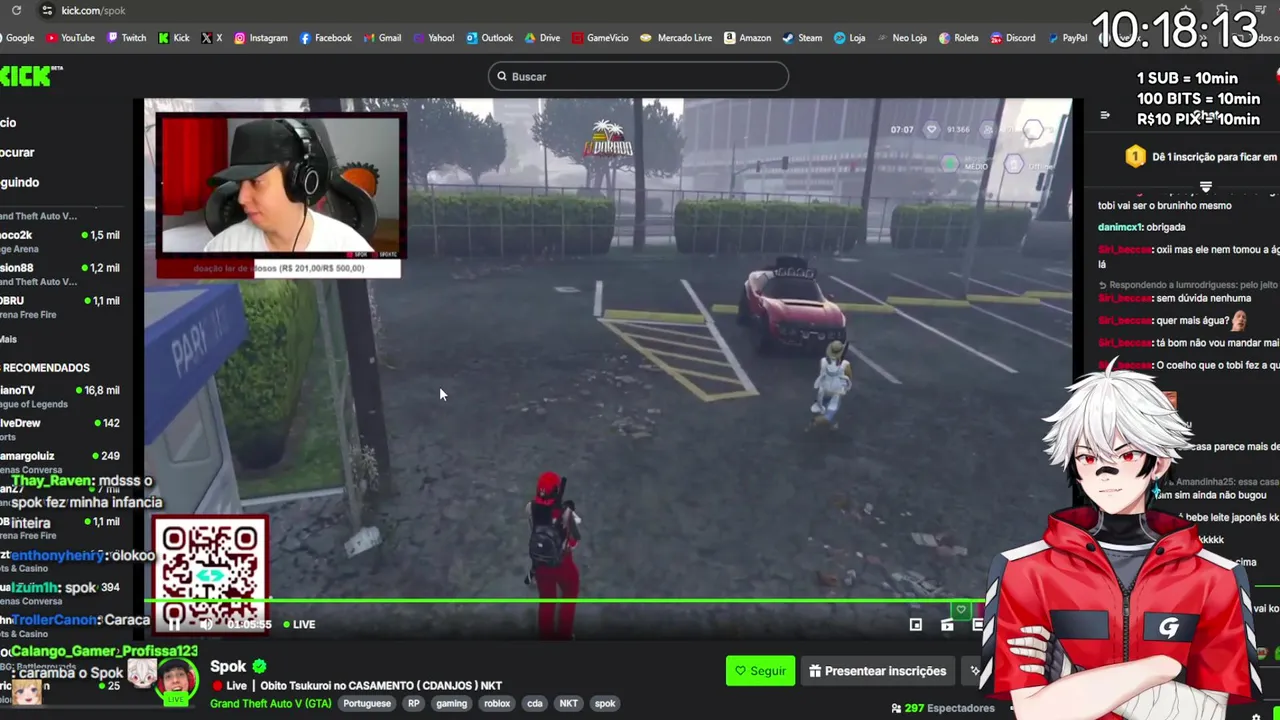This screenshot has width=1280, height=720.
Task: Open the Outlook bookmark
Action: [x=489, y=38]
